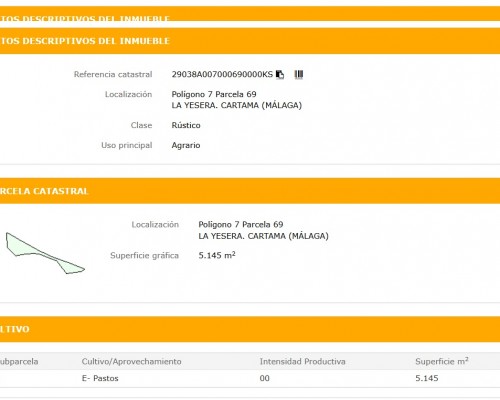Click the Rústico class value
This screenshot has height=400, width=500.
pyautogui.click(x=186, y=125)
